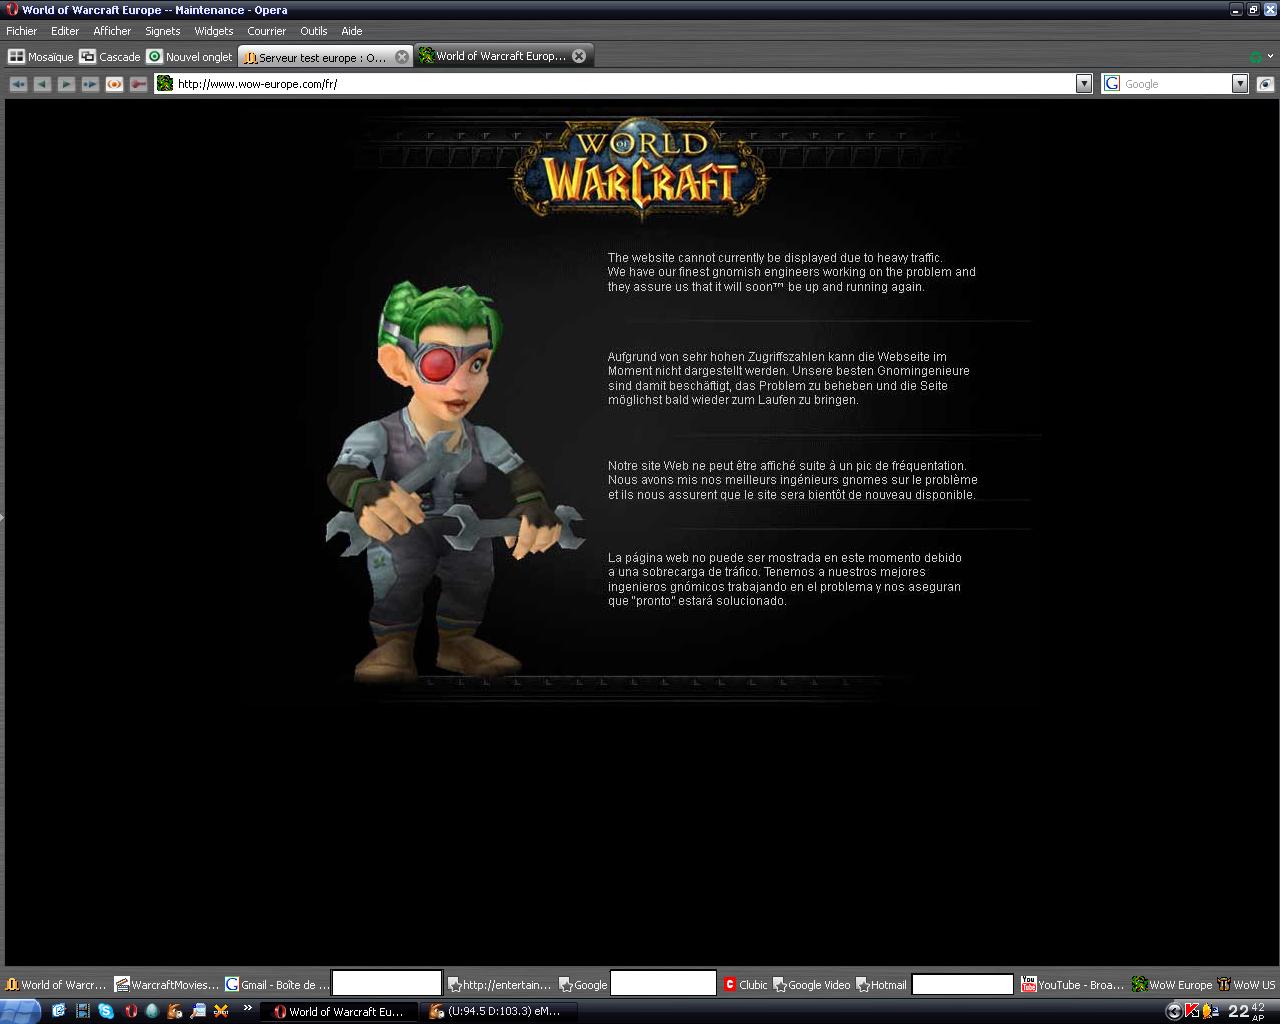Click the rewind navigation icon
Screen dimensions: 1280x1024
[18, 84]
